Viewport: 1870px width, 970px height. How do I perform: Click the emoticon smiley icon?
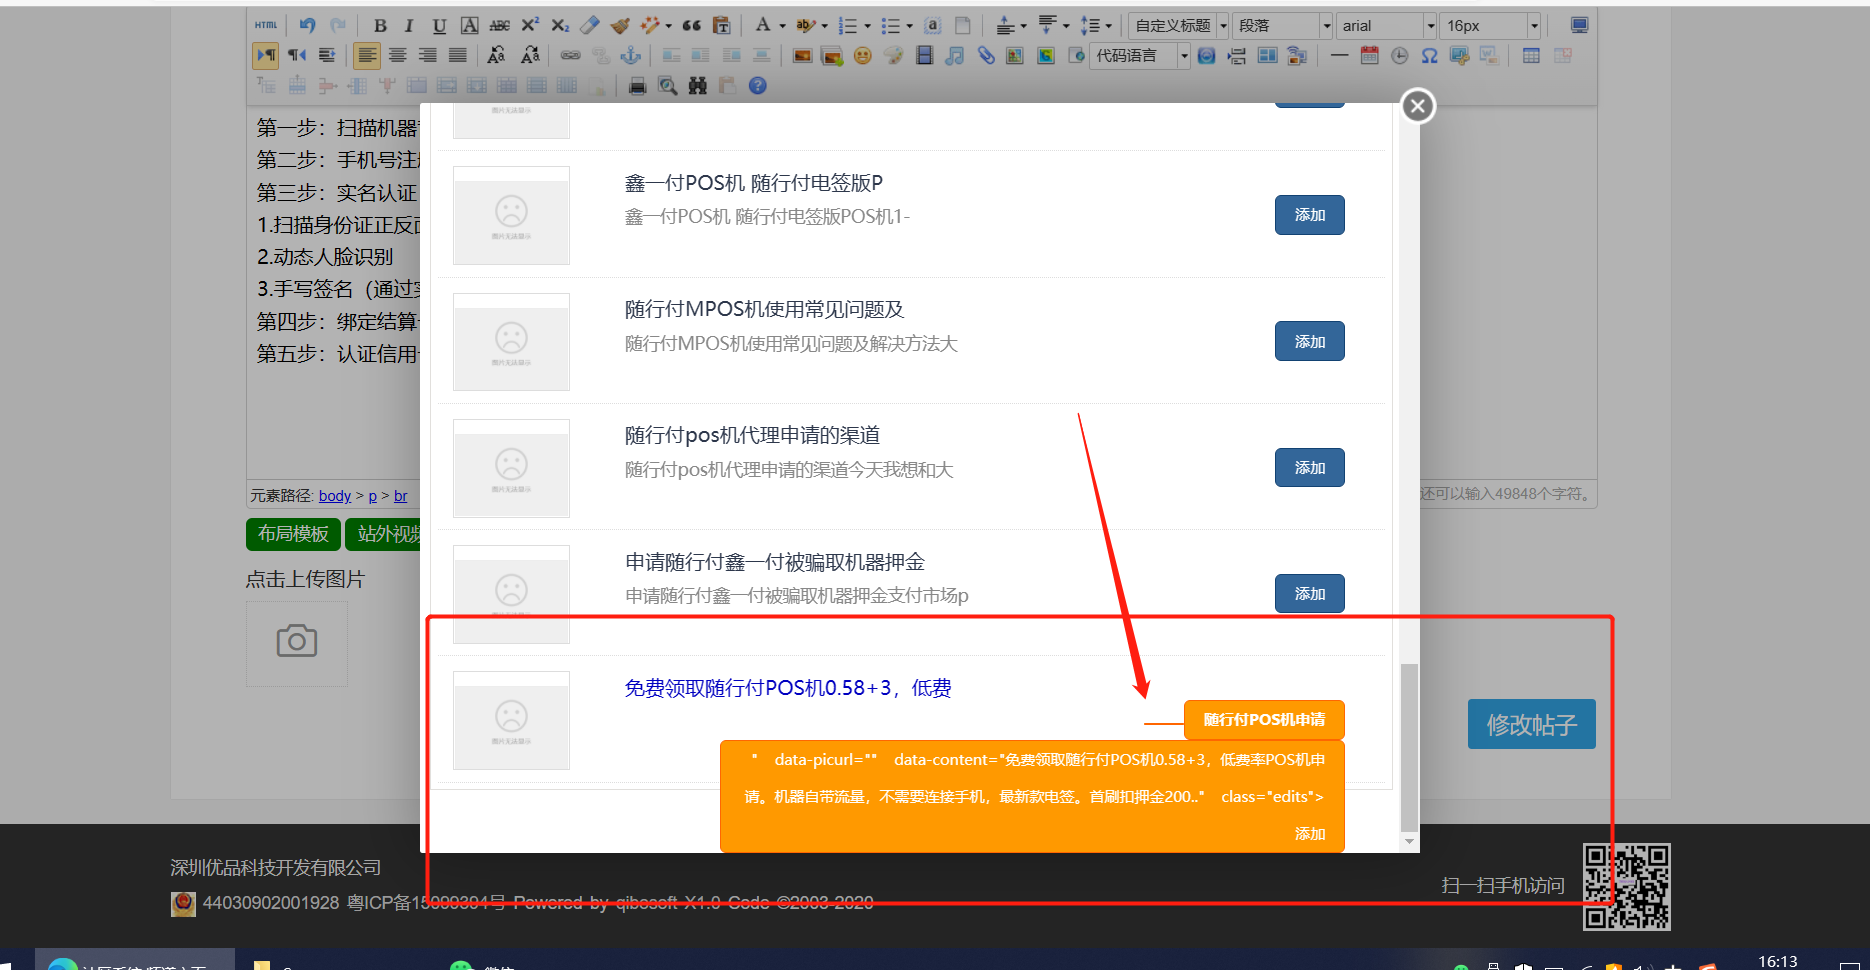pos(862,56)
